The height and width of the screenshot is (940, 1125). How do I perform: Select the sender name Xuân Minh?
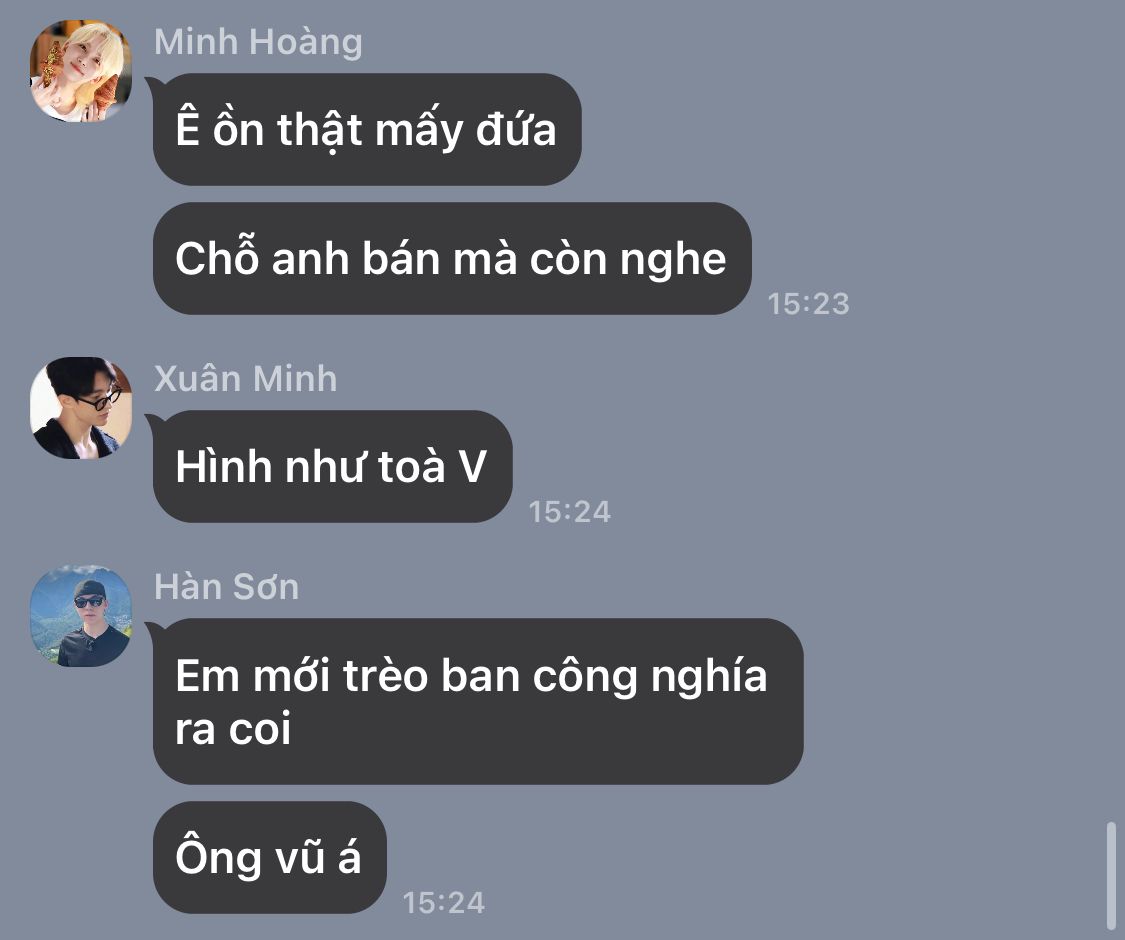click(245, 379)
